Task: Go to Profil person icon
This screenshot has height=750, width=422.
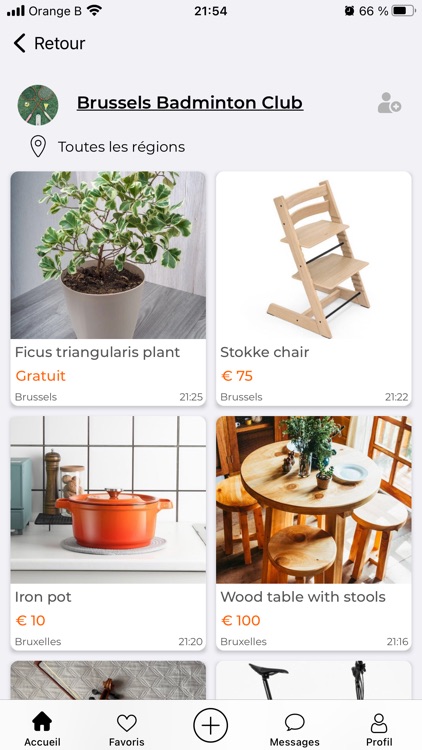Action: pos(379,723)
